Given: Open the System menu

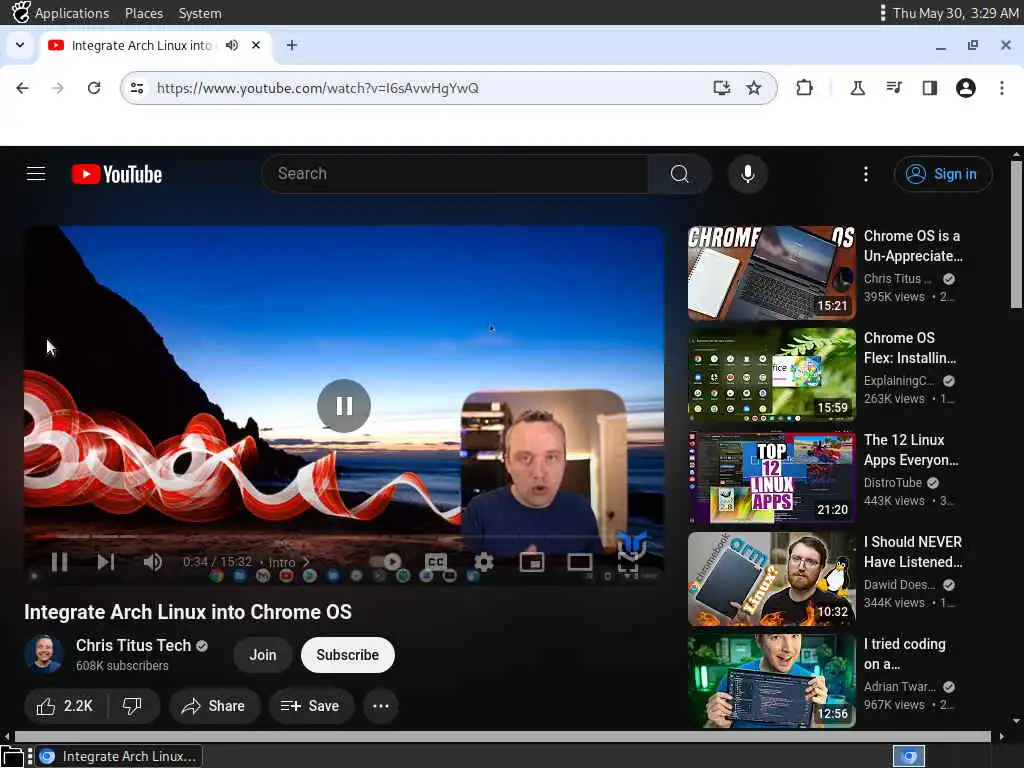Looking at the screenshot, I should (x=200, y=13).
